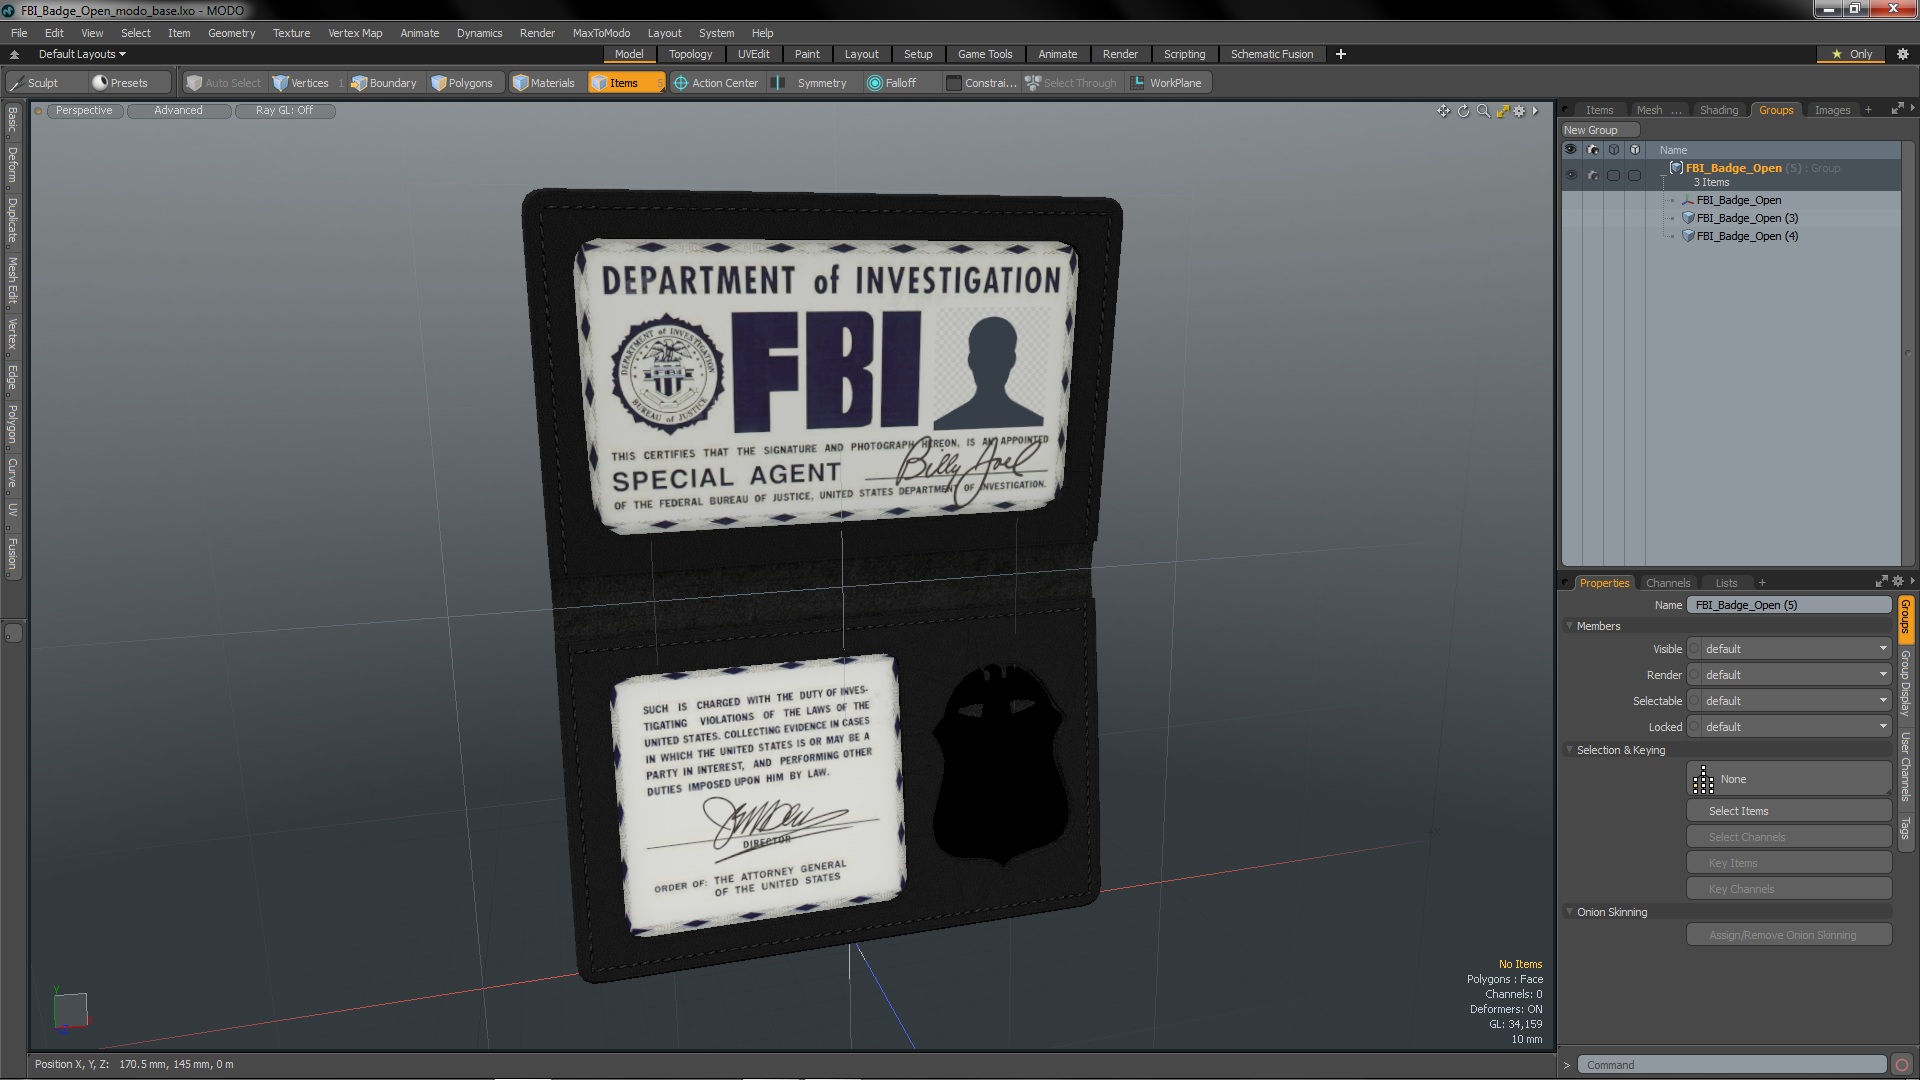
Task: Toggle the locked box for FBI_Badge_Open group
Action: tap(1634, 175)
